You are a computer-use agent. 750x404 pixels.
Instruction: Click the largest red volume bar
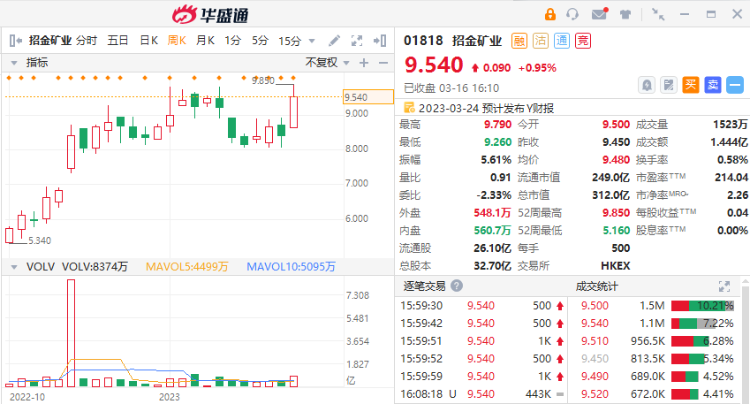point(71,333)
